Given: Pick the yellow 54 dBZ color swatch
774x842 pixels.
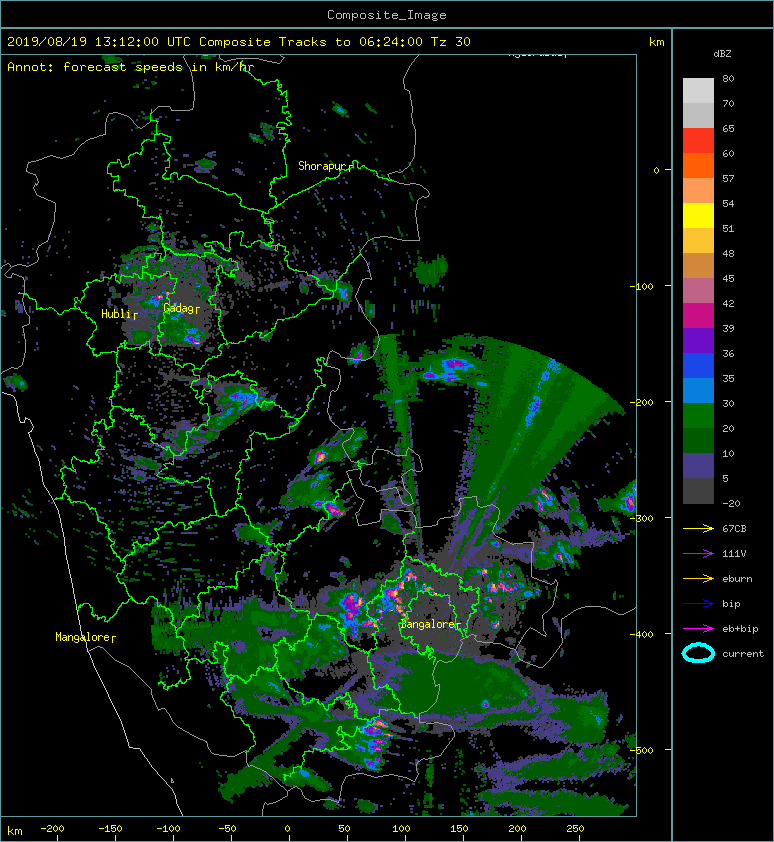Looking at the screenshot, I should (x=698, y=216).
